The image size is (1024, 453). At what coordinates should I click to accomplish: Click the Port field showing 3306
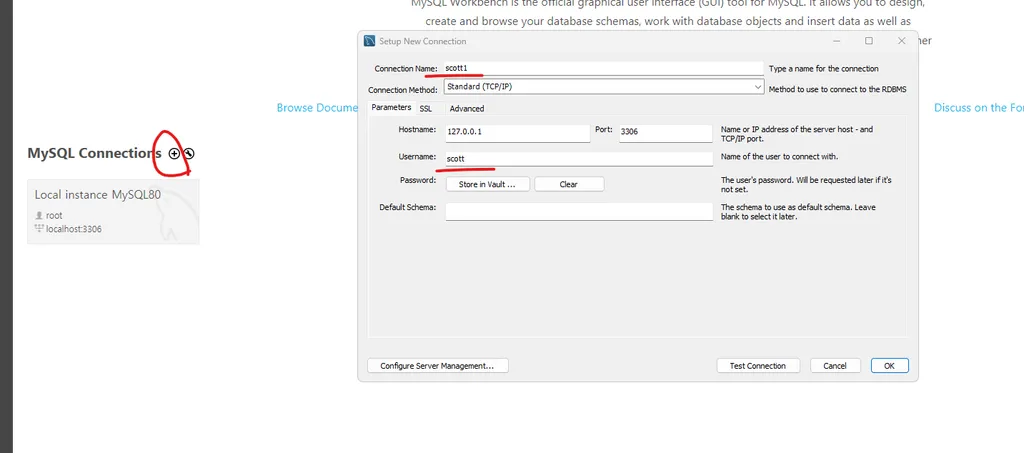coord(665,133)
